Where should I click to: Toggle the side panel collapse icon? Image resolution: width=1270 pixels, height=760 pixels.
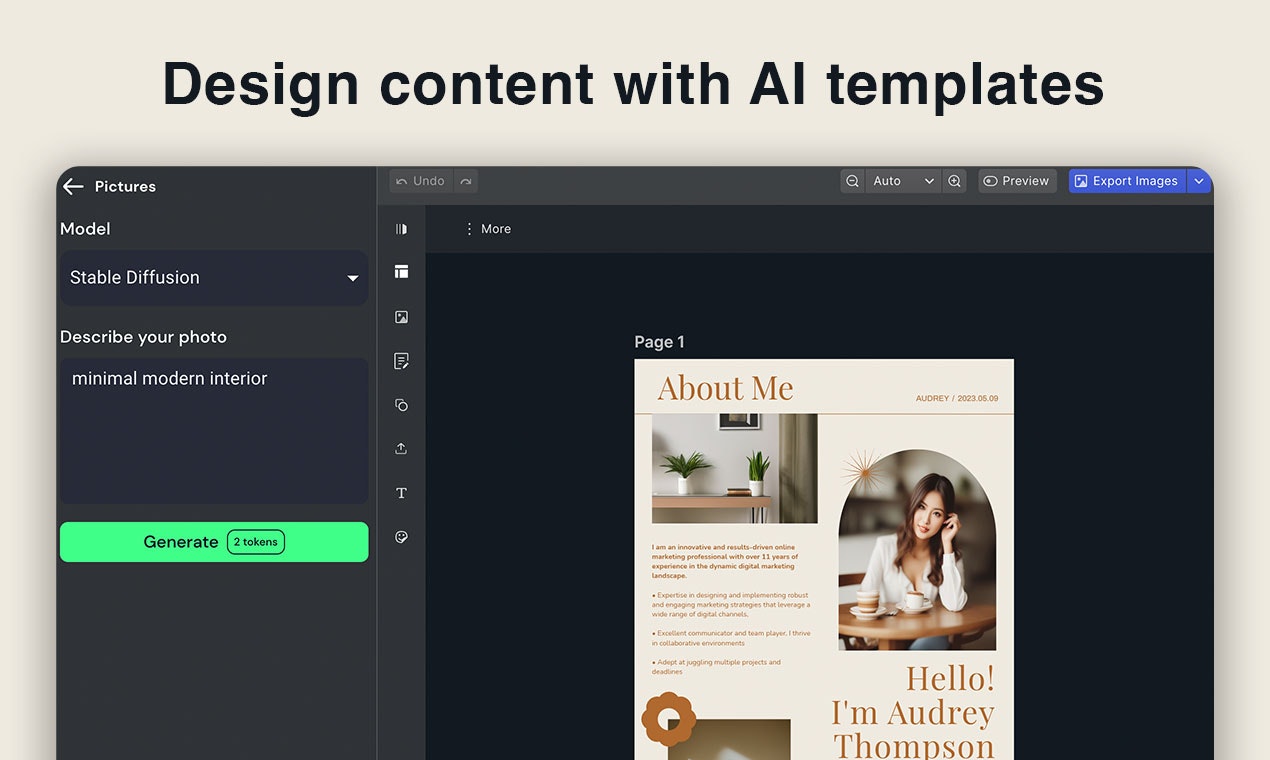click(x=401, y=229)
